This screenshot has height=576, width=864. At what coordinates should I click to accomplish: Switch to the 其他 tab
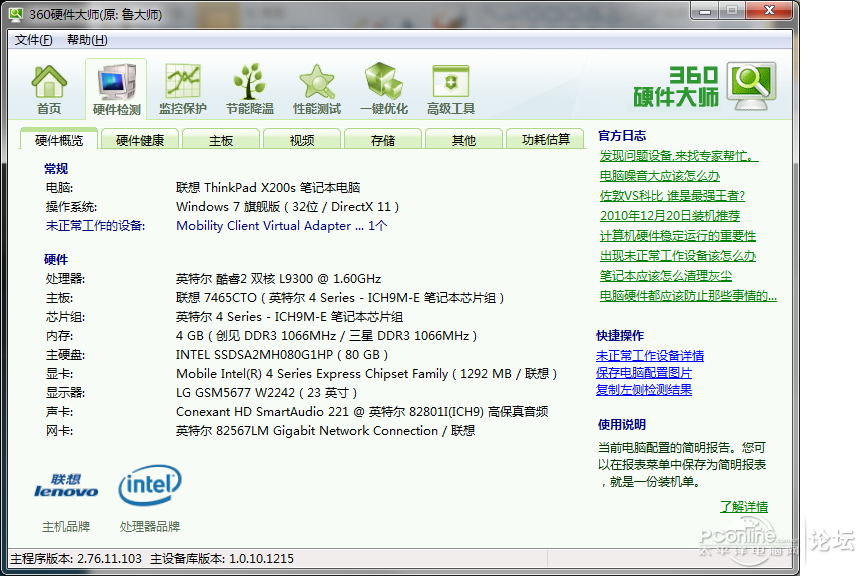464,140
